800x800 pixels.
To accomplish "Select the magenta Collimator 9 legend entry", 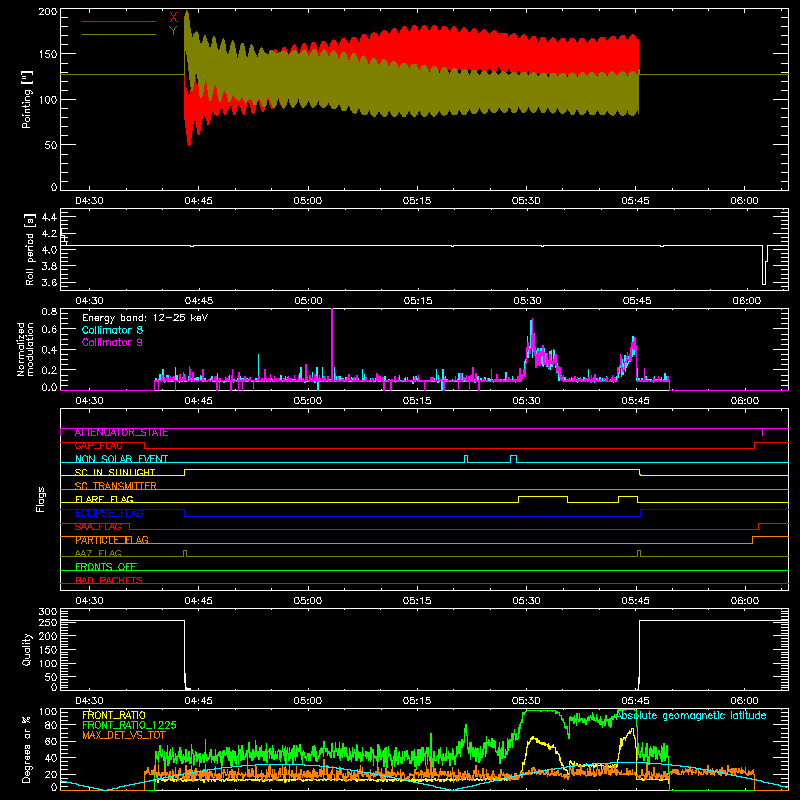I will coord(112,342).
